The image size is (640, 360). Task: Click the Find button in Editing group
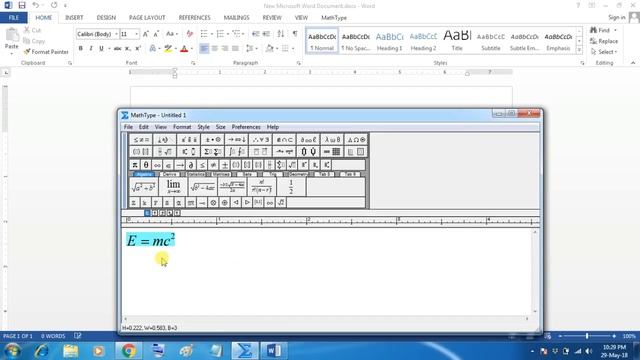[x=600, y=30]
